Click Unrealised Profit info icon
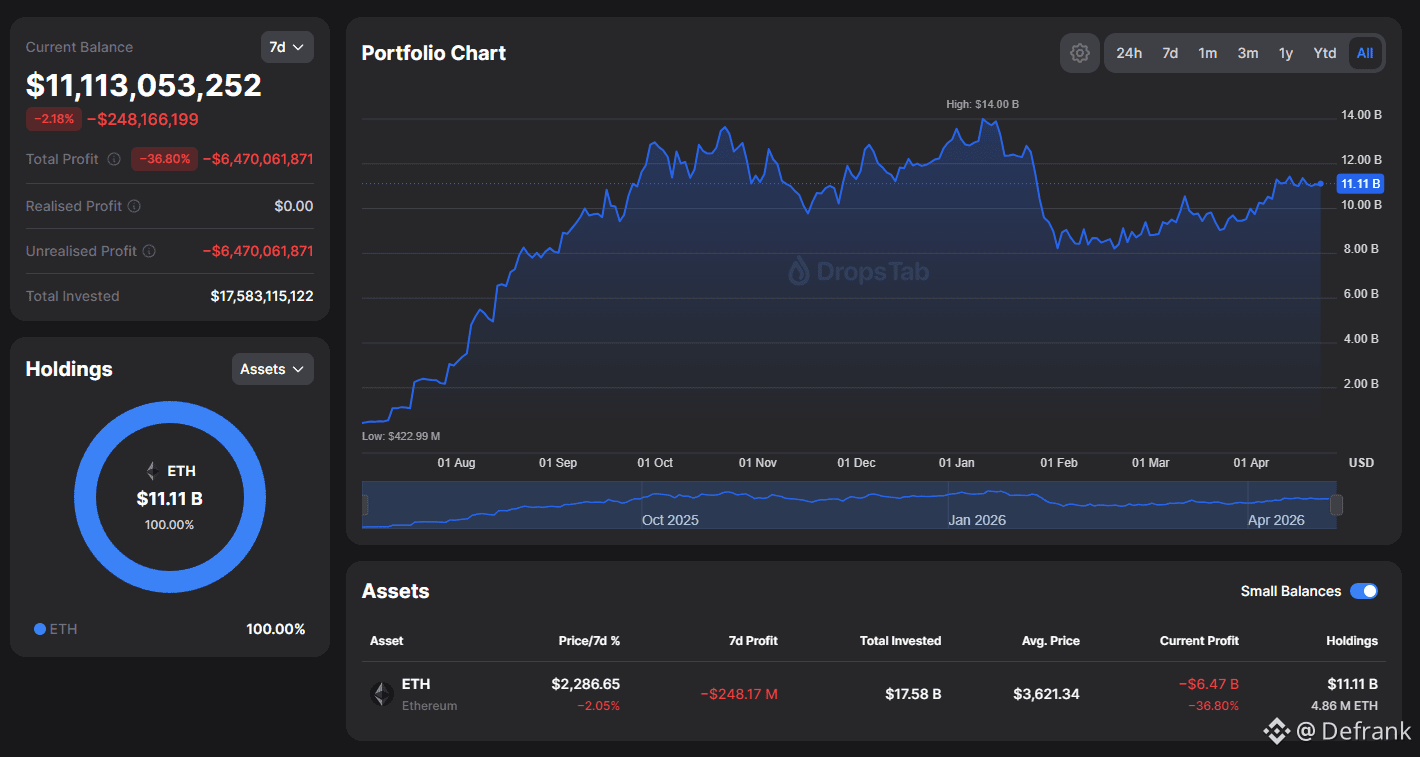The height and width of the screenshot is (757, 1420). tap(149, 251)
